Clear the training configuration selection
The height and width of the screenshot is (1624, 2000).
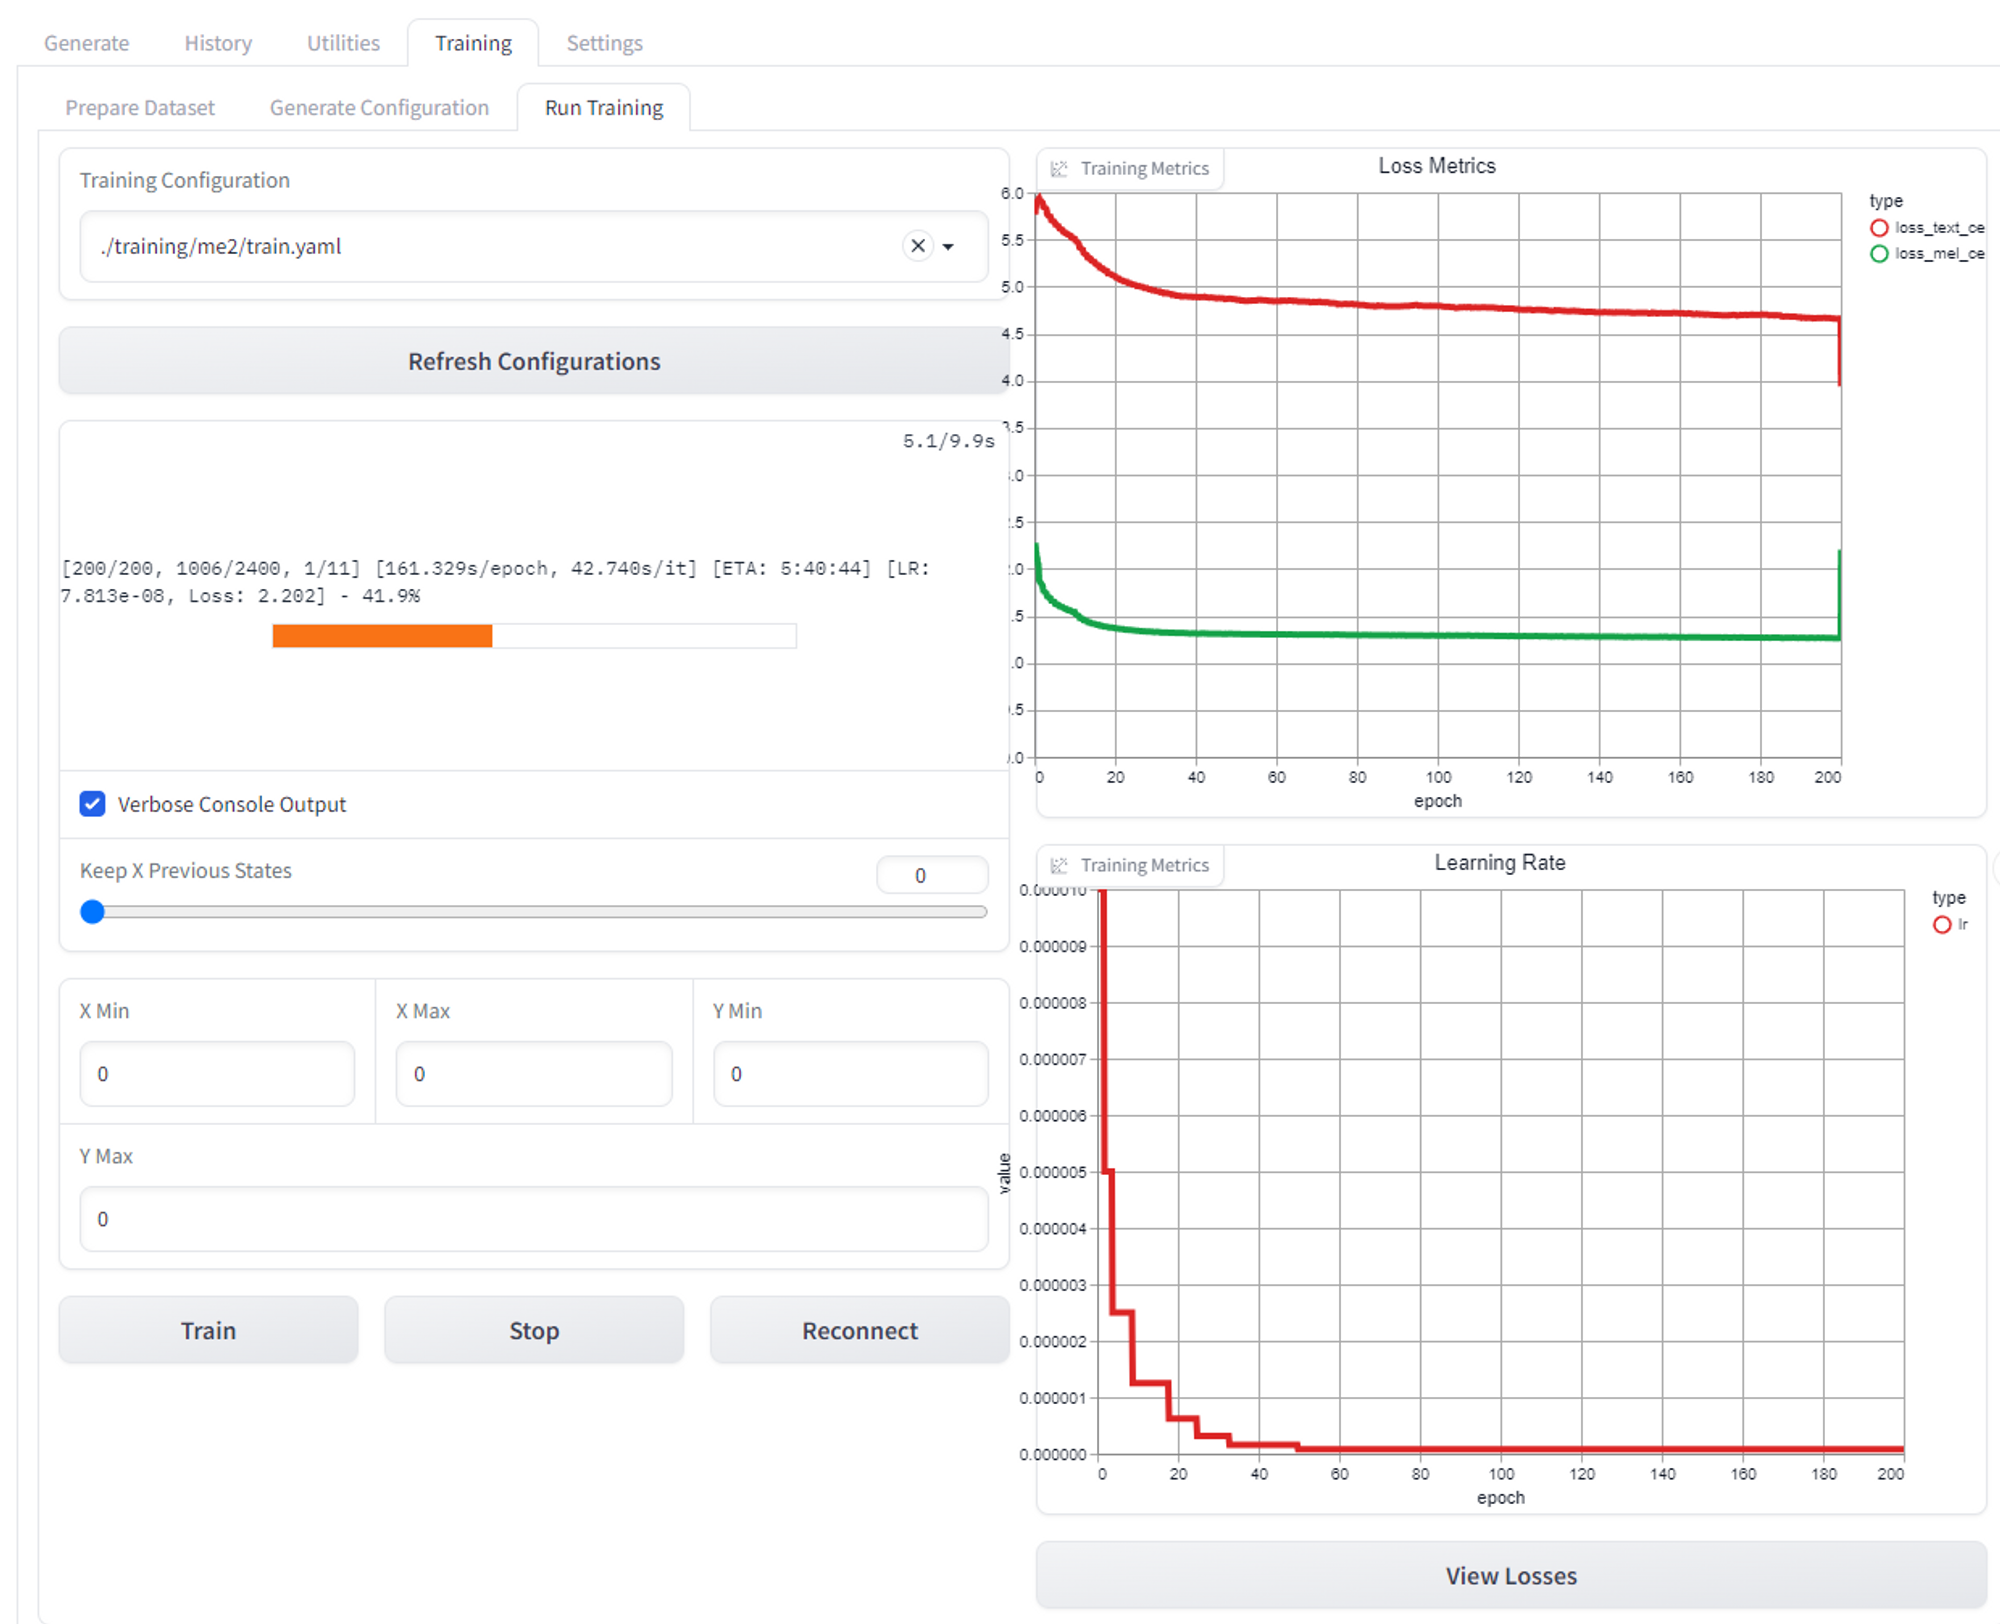pyautogui.click(x=918, y=246)
